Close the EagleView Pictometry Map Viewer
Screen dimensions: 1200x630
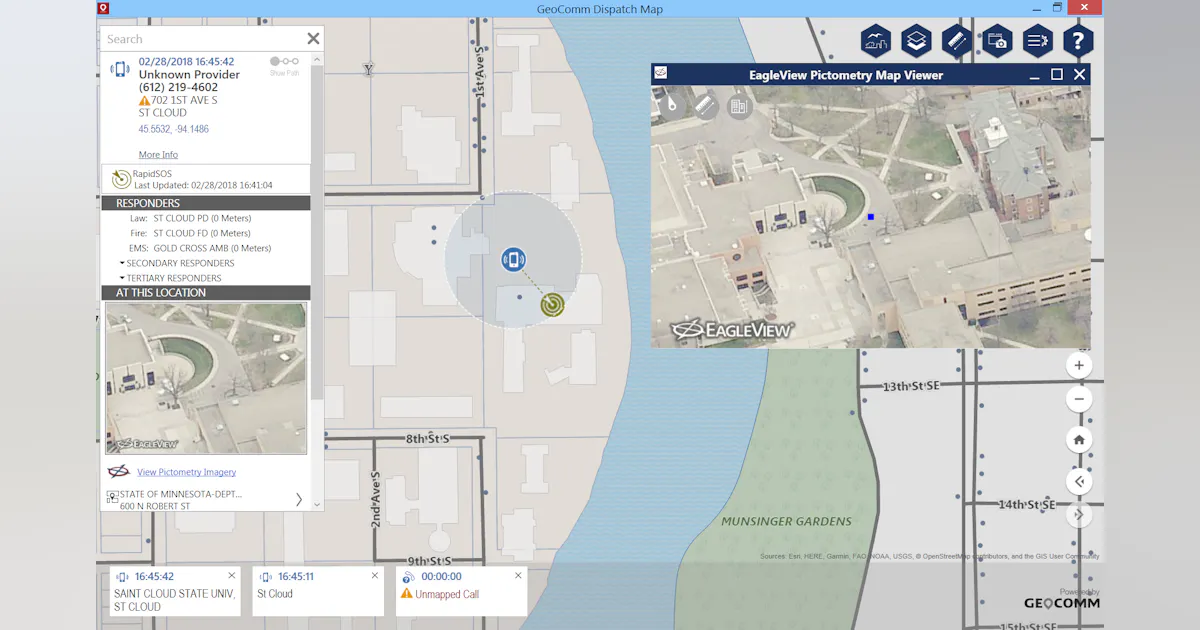coord(1079,75)
